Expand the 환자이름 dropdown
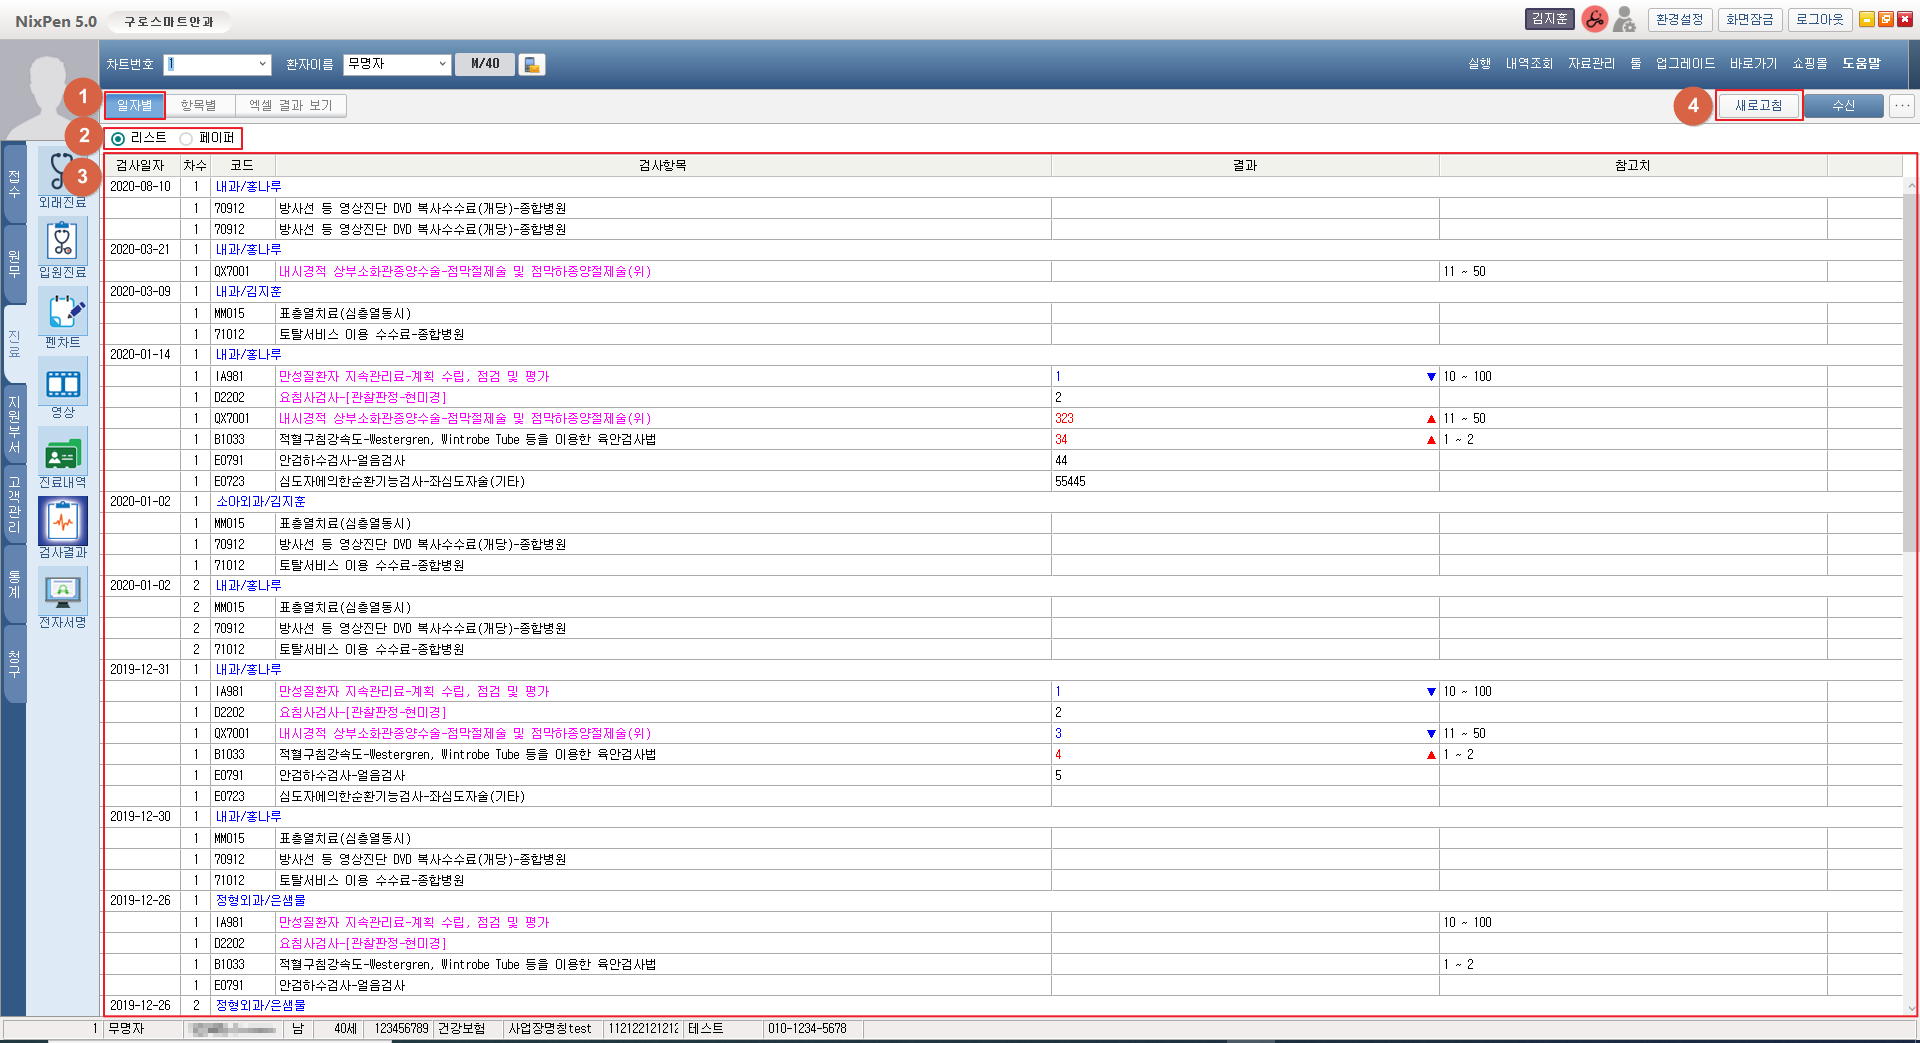The width and height of the screenshot is (1920, 1043). click(442, 65)
